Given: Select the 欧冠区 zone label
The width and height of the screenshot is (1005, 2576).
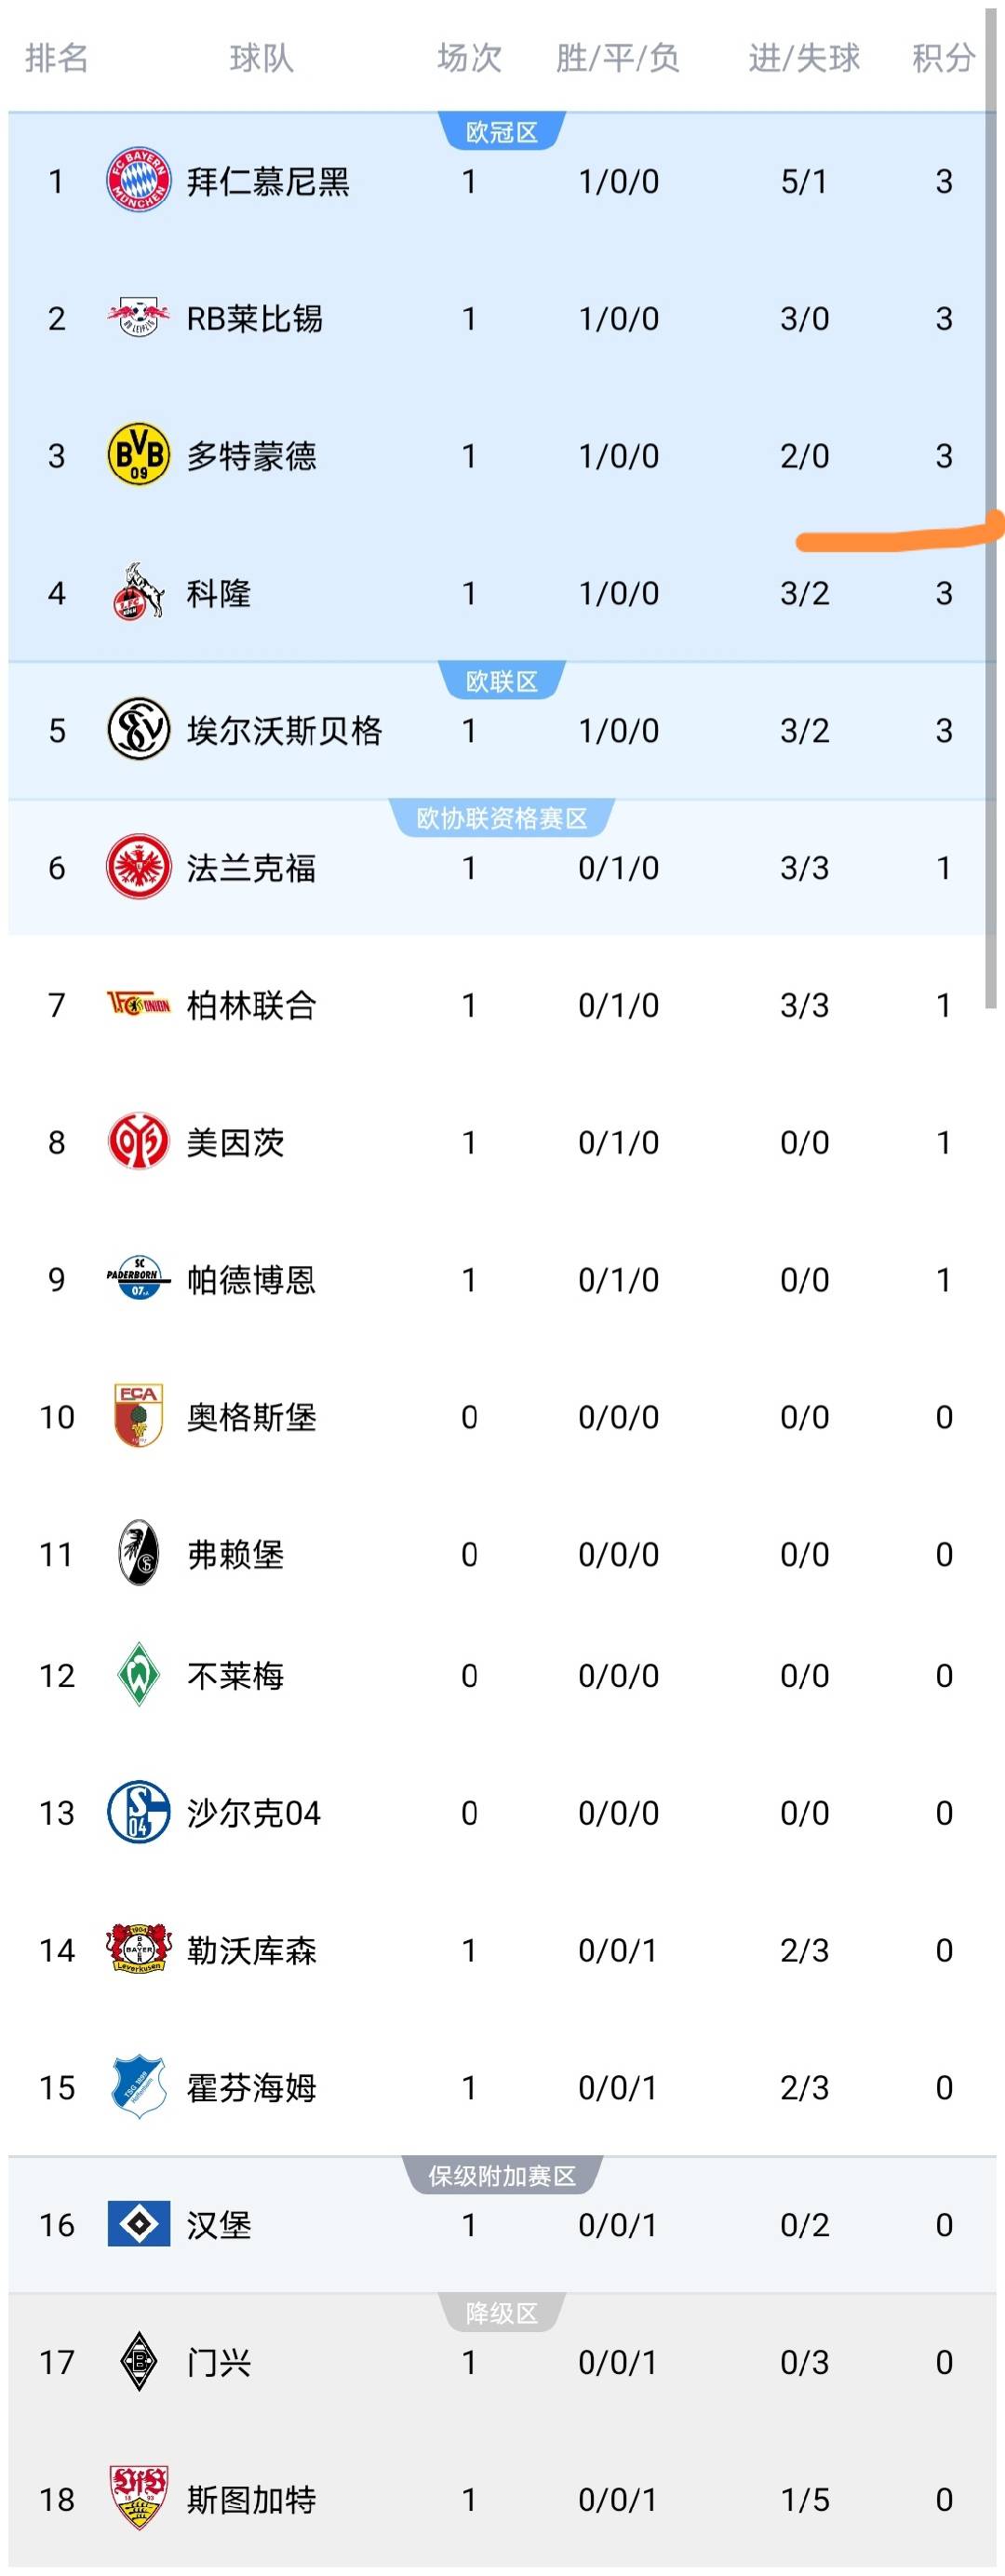Looking at the screenshot, I should coord(502,132).
